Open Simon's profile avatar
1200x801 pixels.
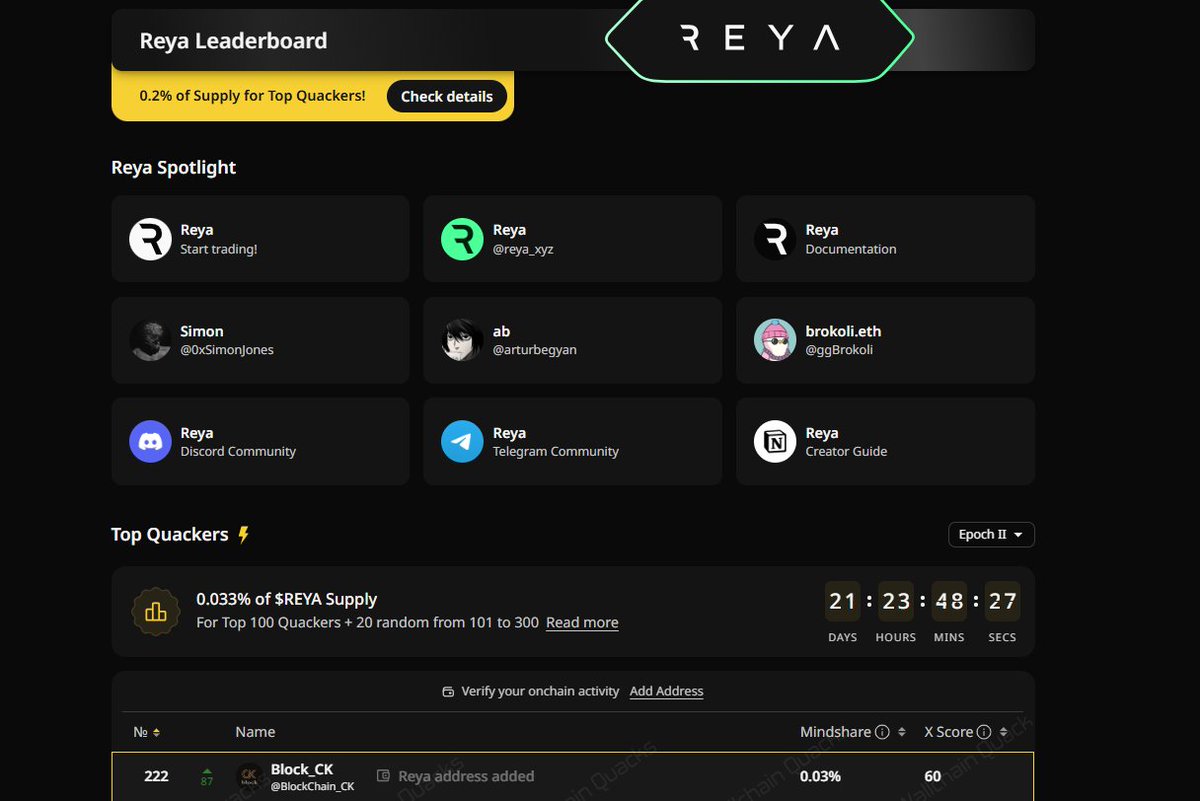150,340
